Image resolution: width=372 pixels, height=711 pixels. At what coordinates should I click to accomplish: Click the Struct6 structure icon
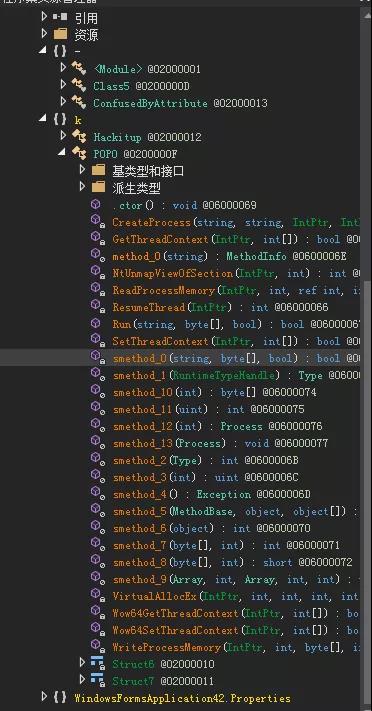pyautogui.click(x=98, y=663)
